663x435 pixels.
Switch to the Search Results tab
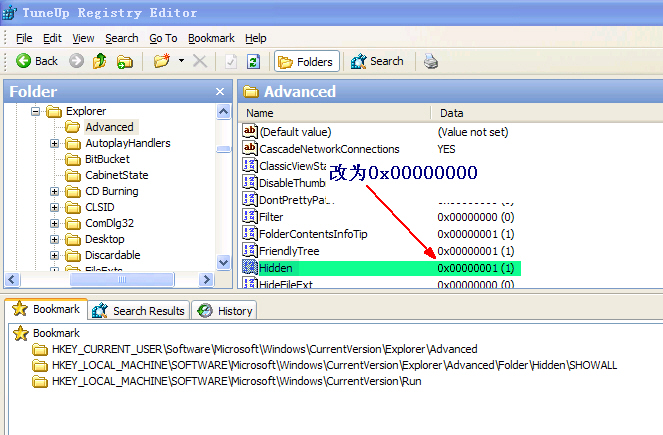139,311
